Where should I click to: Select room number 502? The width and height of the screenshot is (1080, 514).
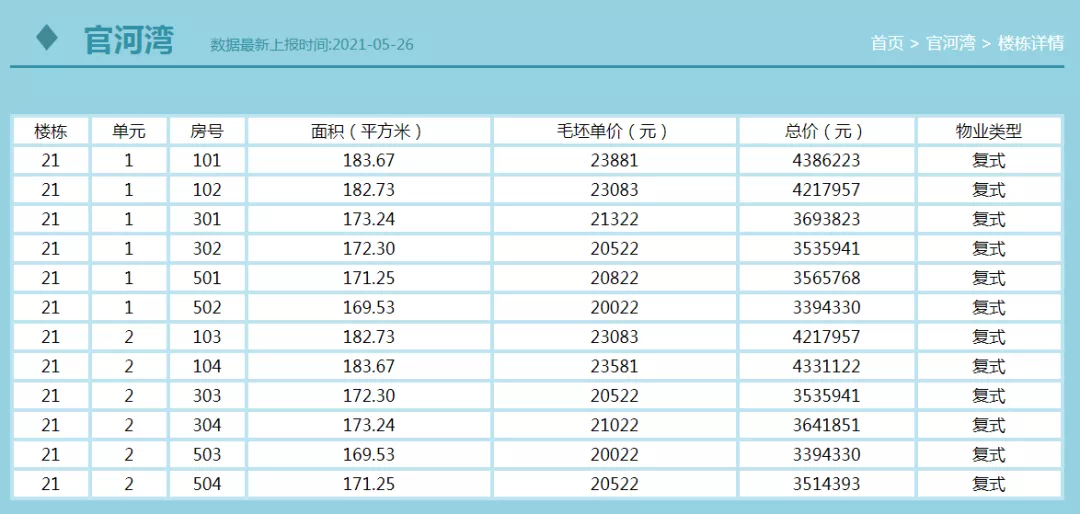pyautogui.click(x=207, y=307)
